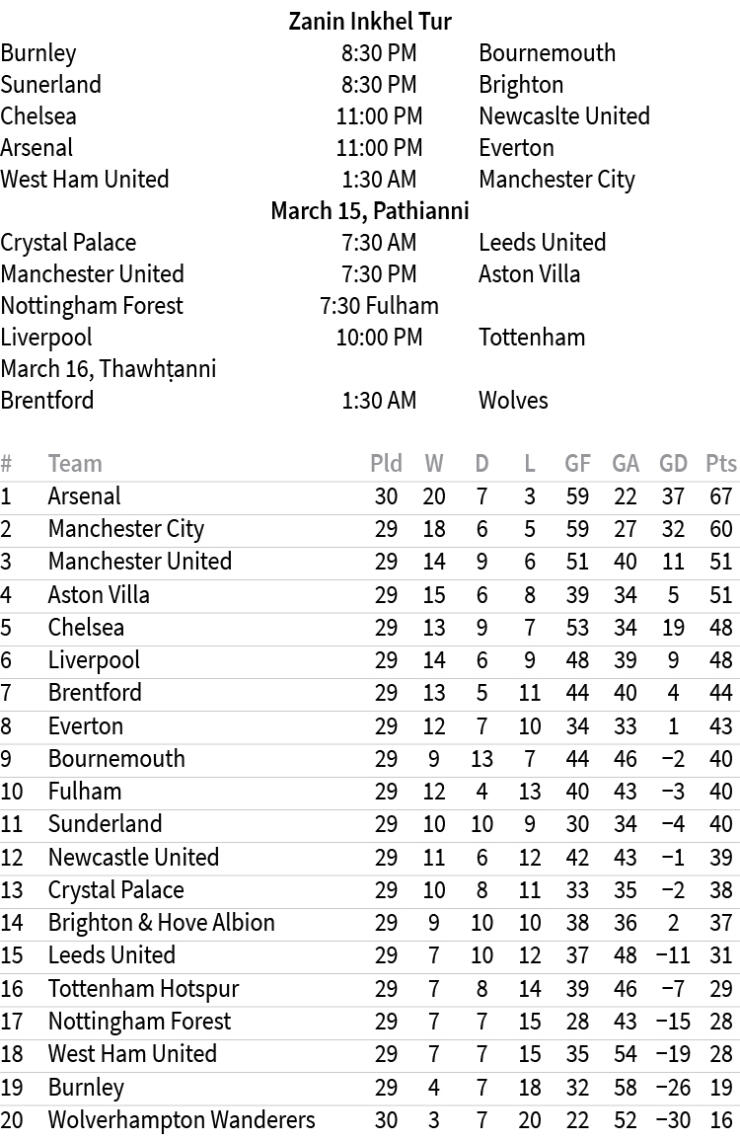This screenshot has width=740, height=1140.
Task: Click the March 16, Thawhṭanni date heading
Action: [x=109, y=369]
